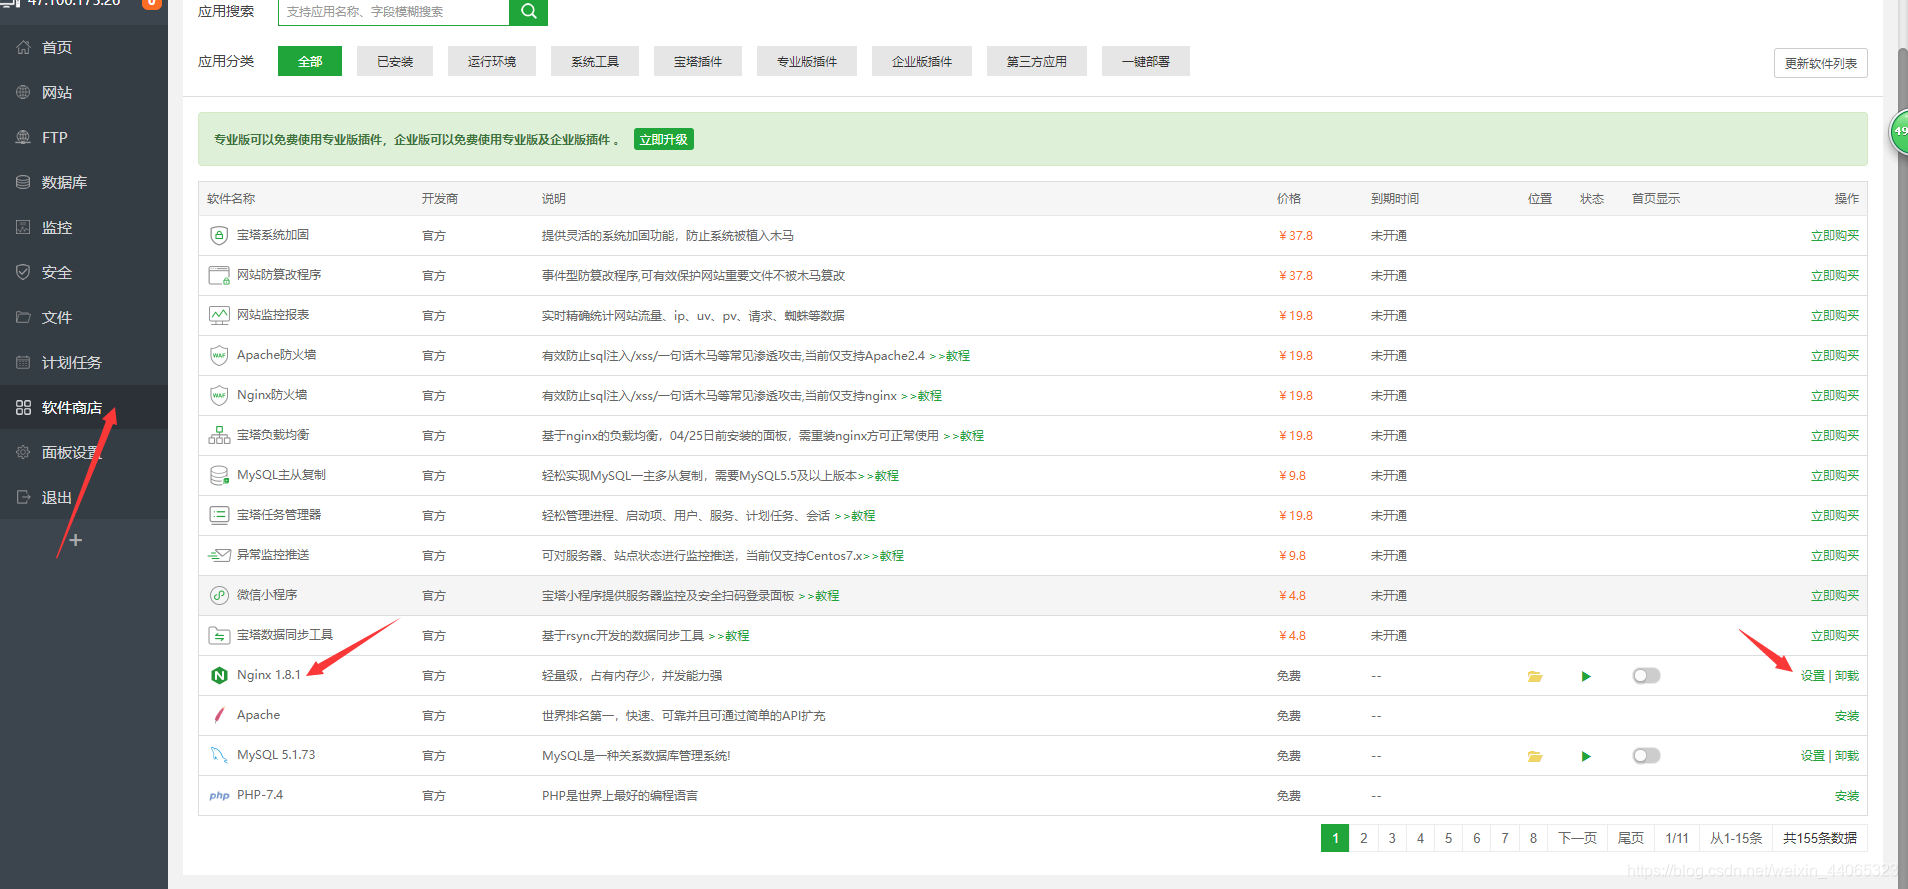Click the 数据库 database icon in sidebar
This screenshot has width=1908, height=889.
[23, 182]
